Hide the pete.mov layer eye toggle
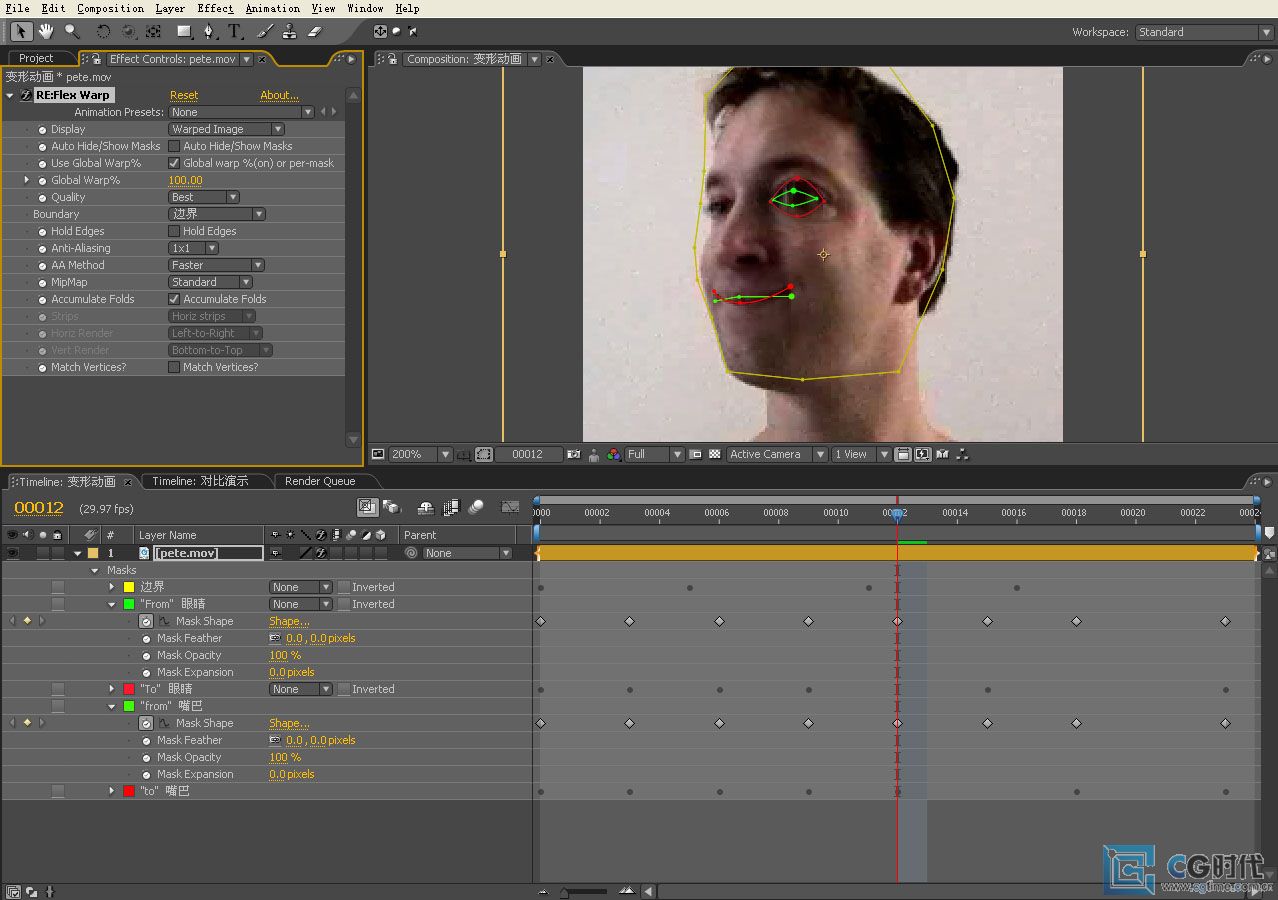The image size is (1278, 900). [x=12, y=553]
